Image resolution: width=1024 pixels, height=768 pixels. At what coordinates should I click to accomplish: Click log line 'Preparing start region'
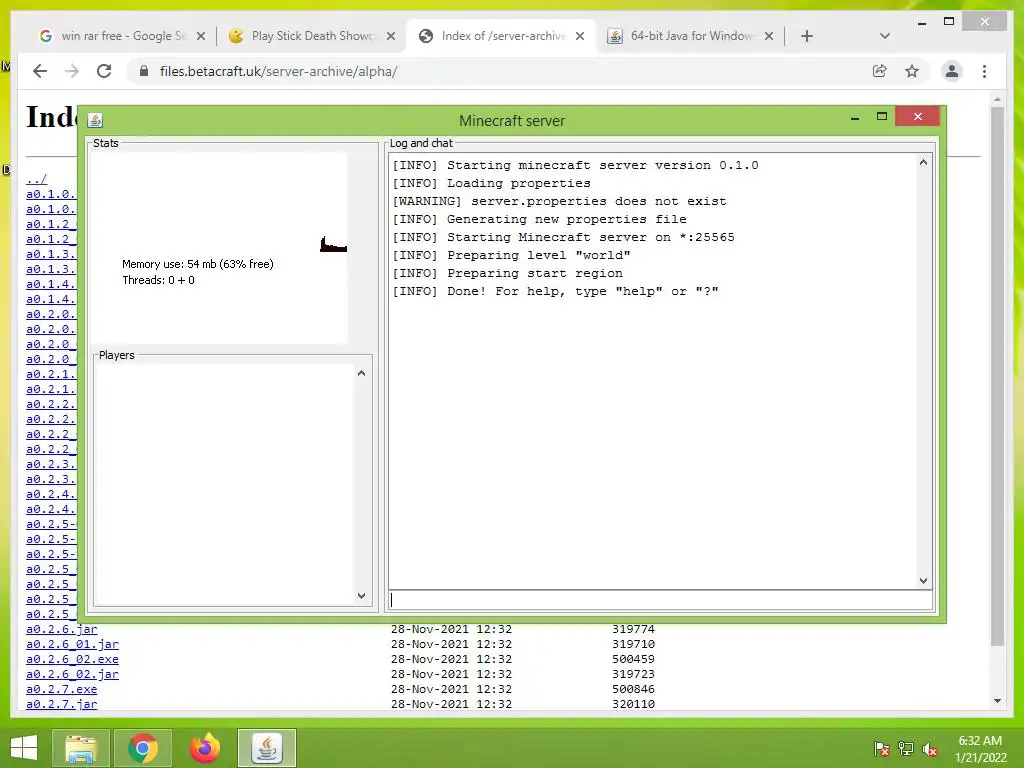tap(535, 274)
